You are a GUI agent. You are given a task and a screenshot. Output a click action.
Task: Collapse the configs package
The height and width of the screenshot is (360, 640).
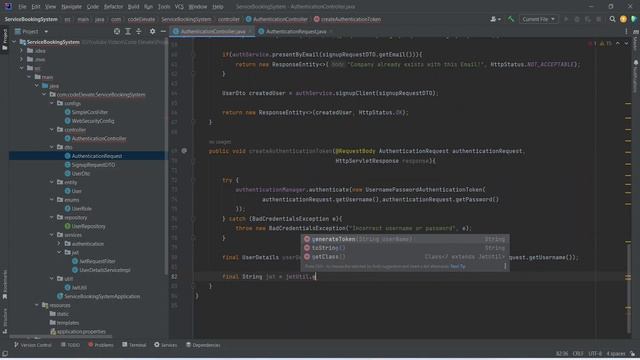pyautogui.click(x=52, y=103)
